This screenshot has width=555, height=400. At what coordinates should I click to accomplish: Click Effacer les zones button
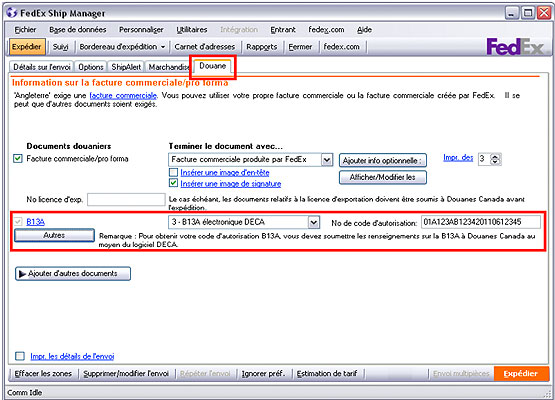point(43,373)
